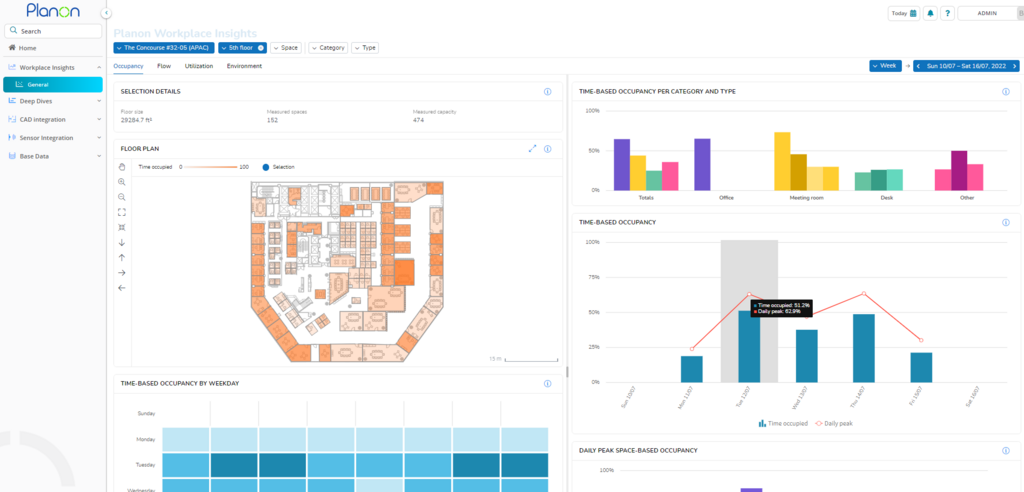Viewport: 1024px width, 492px height.
Task: Fit floor plan to view
Action: tap(121, 212)
